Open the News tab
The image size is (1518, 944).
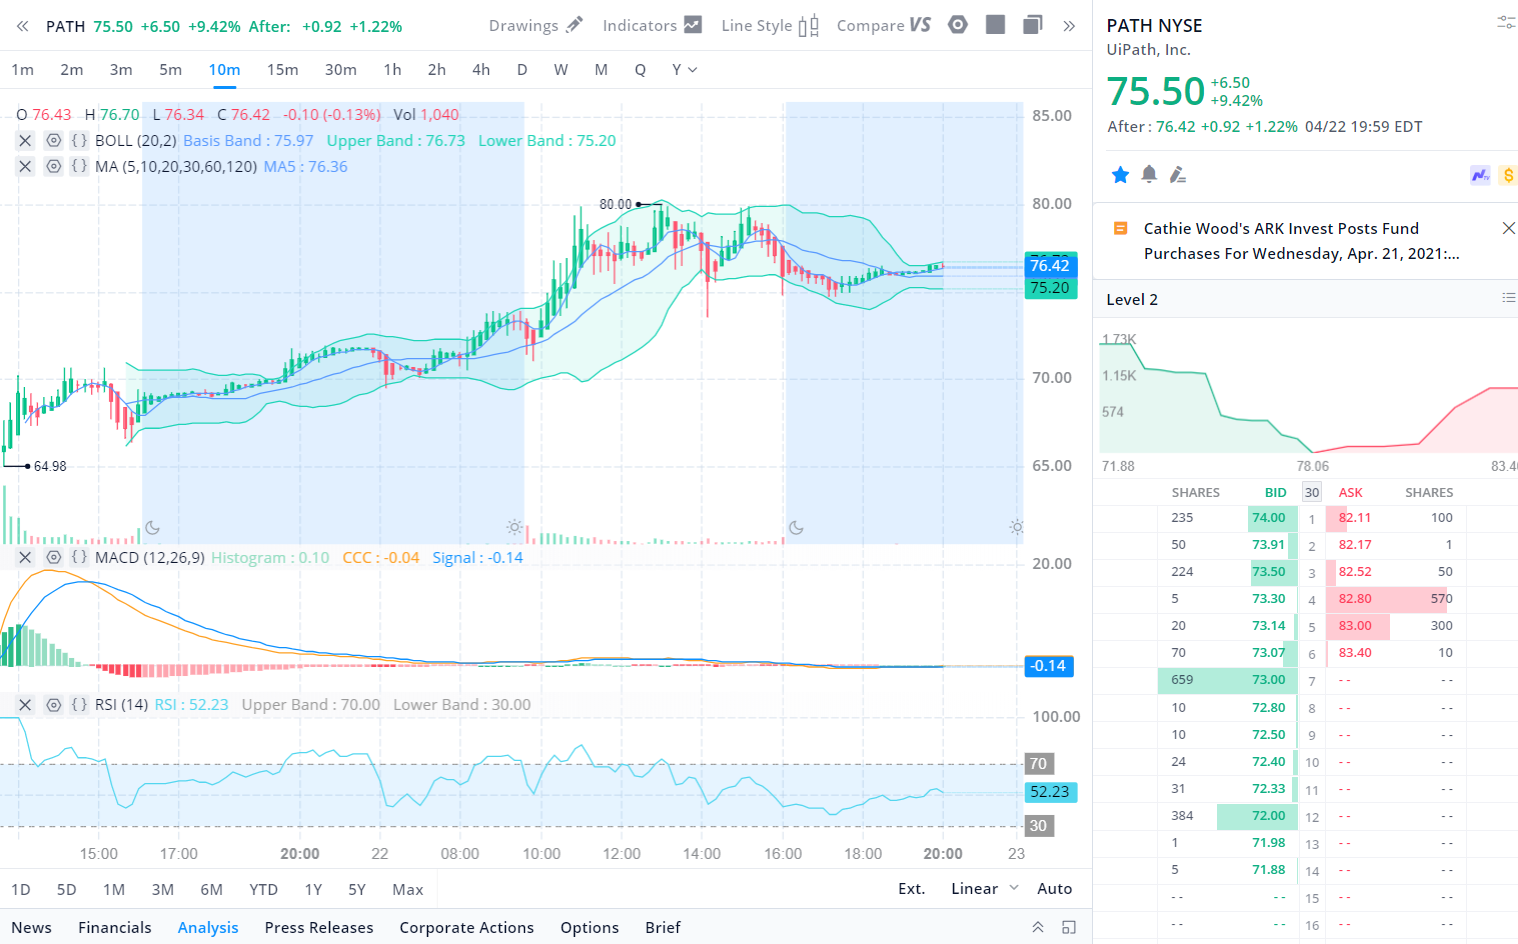coord(32,928)
